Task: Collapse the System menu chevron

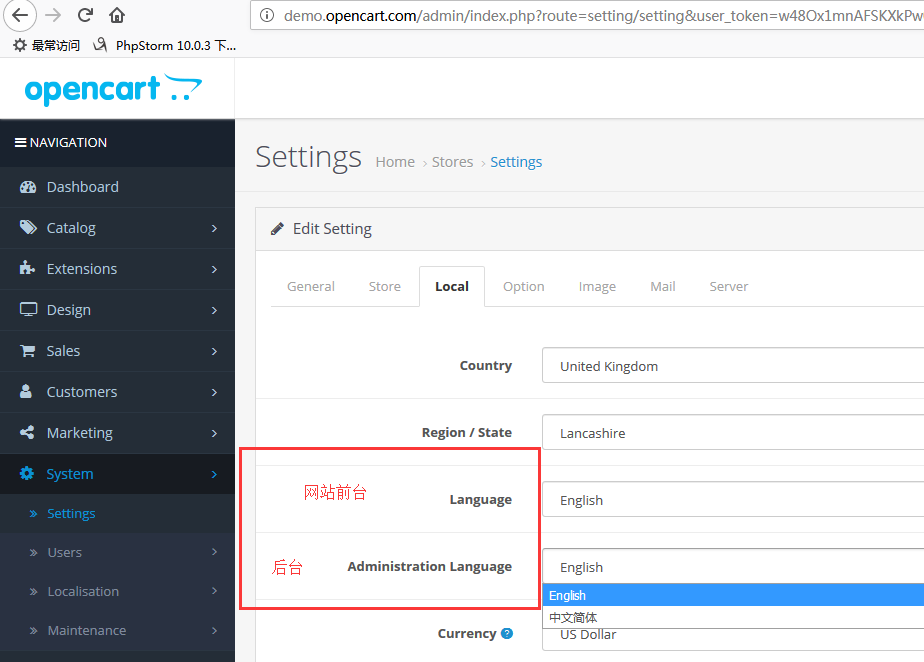Action: coord(214,474)
